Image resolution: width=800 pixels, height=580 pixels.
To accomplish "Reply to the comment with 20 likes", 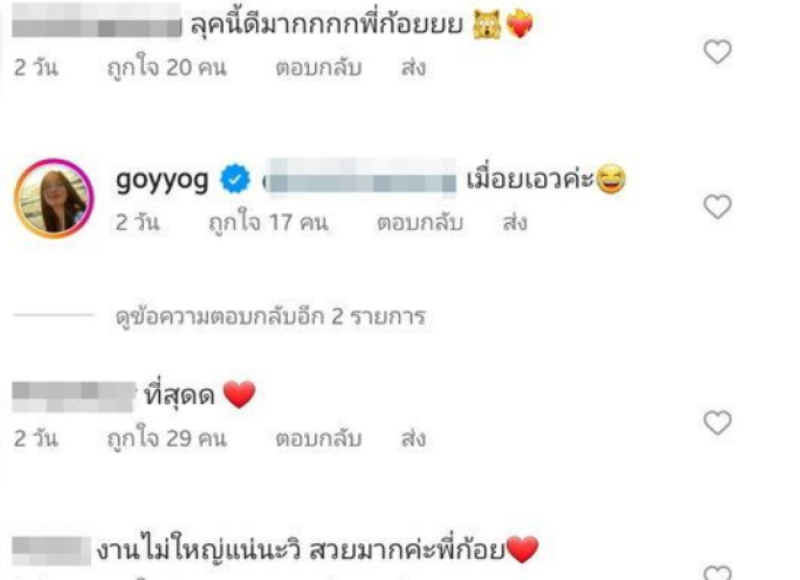I will [318, 68].
